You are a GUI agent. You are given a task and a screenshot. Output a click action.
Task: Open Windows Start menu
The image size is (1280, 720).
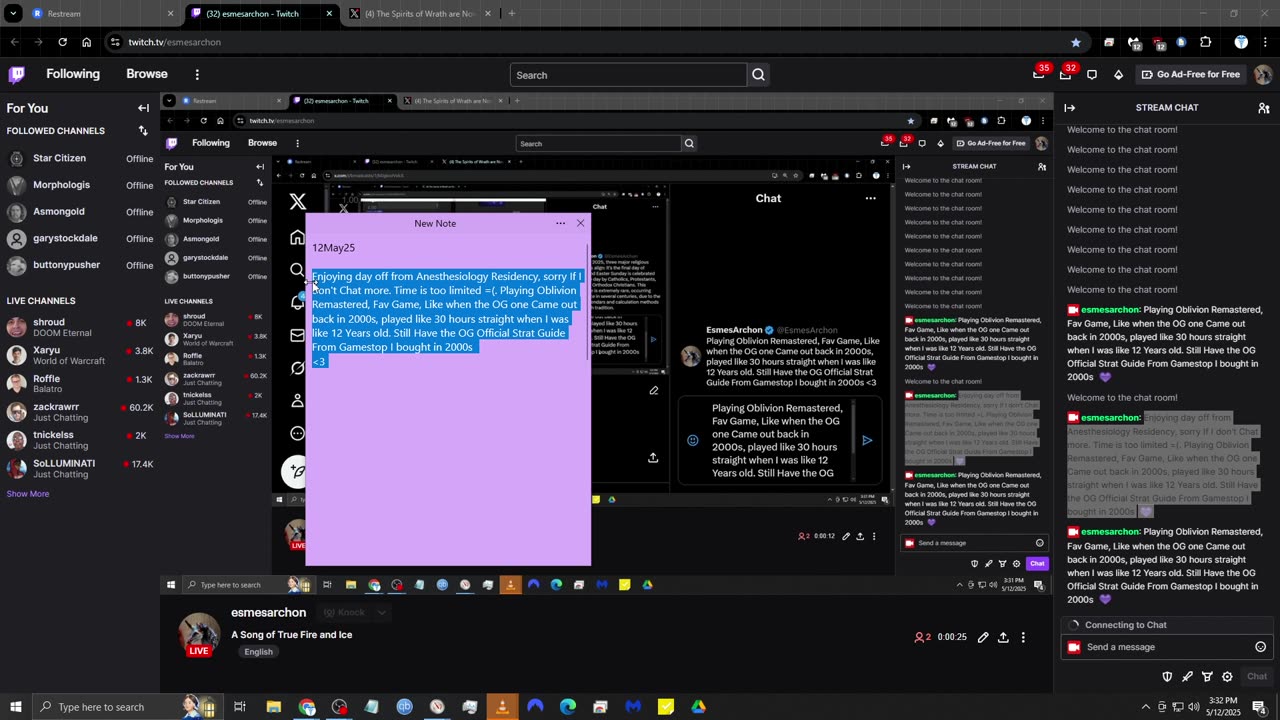pyautogui.click(x=16, y=707)
